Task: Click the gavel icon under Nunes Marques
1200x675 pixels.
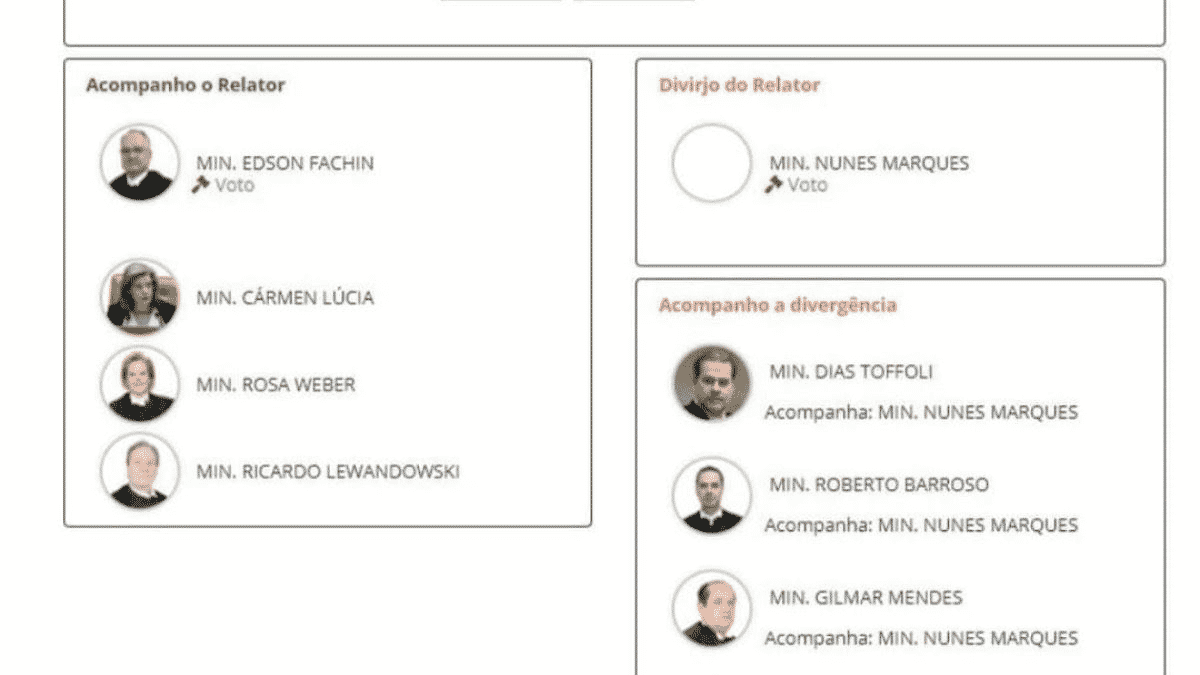Action: 773,185
